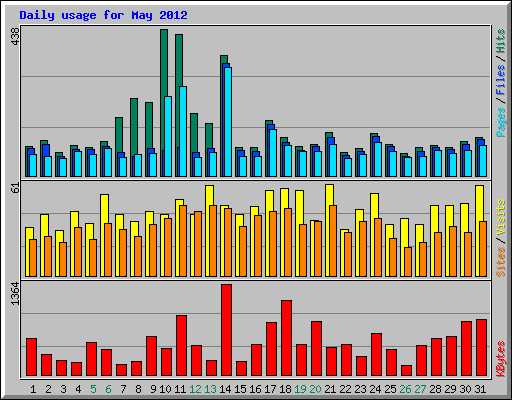512x400 pixels.
Task: Click the 'KBytes' legend label
Action: pyautogui.click(x=501, y=359)
